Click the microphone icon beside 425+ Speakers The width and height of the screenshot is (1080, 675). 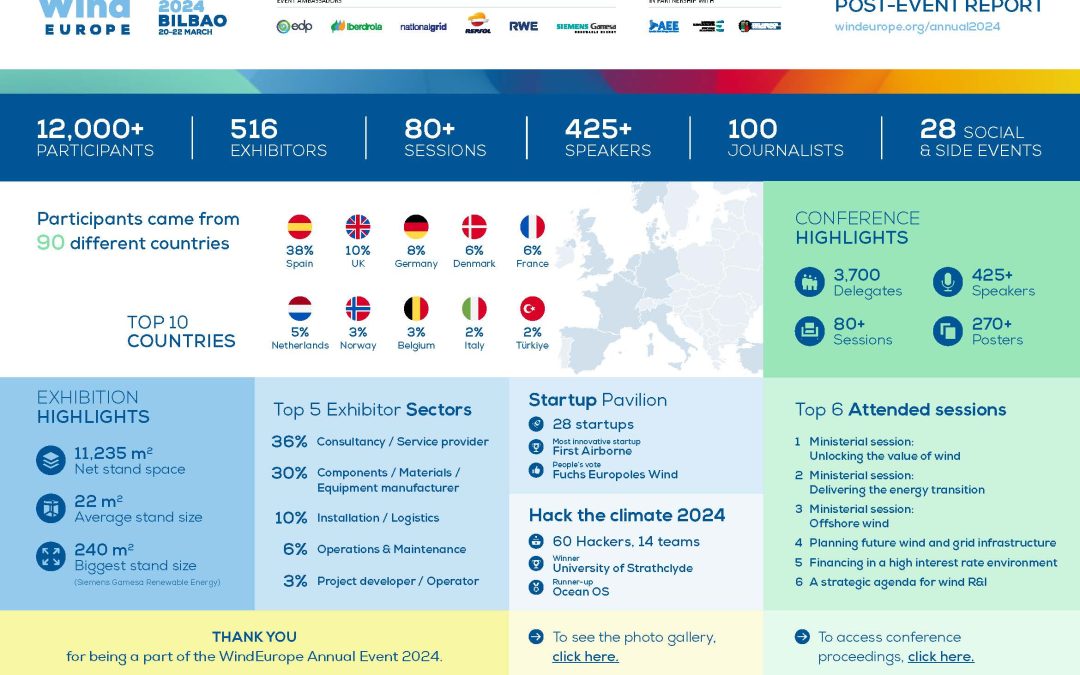pos(947,283)
